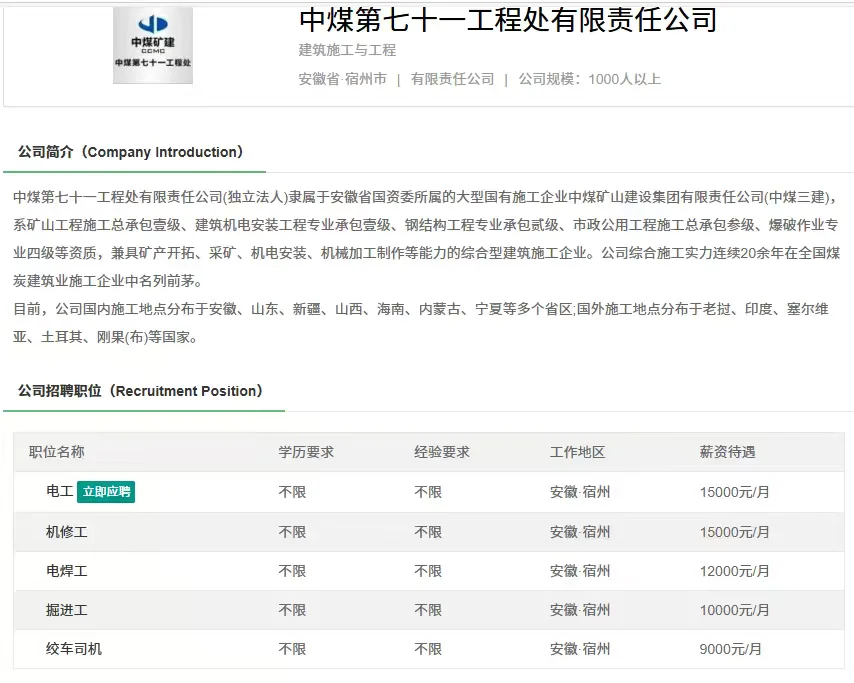Click 安徽·宿州 location in 绞车司机 row
Image resolution: width=854 pixels, height=683 pixels.
point(580,649)
